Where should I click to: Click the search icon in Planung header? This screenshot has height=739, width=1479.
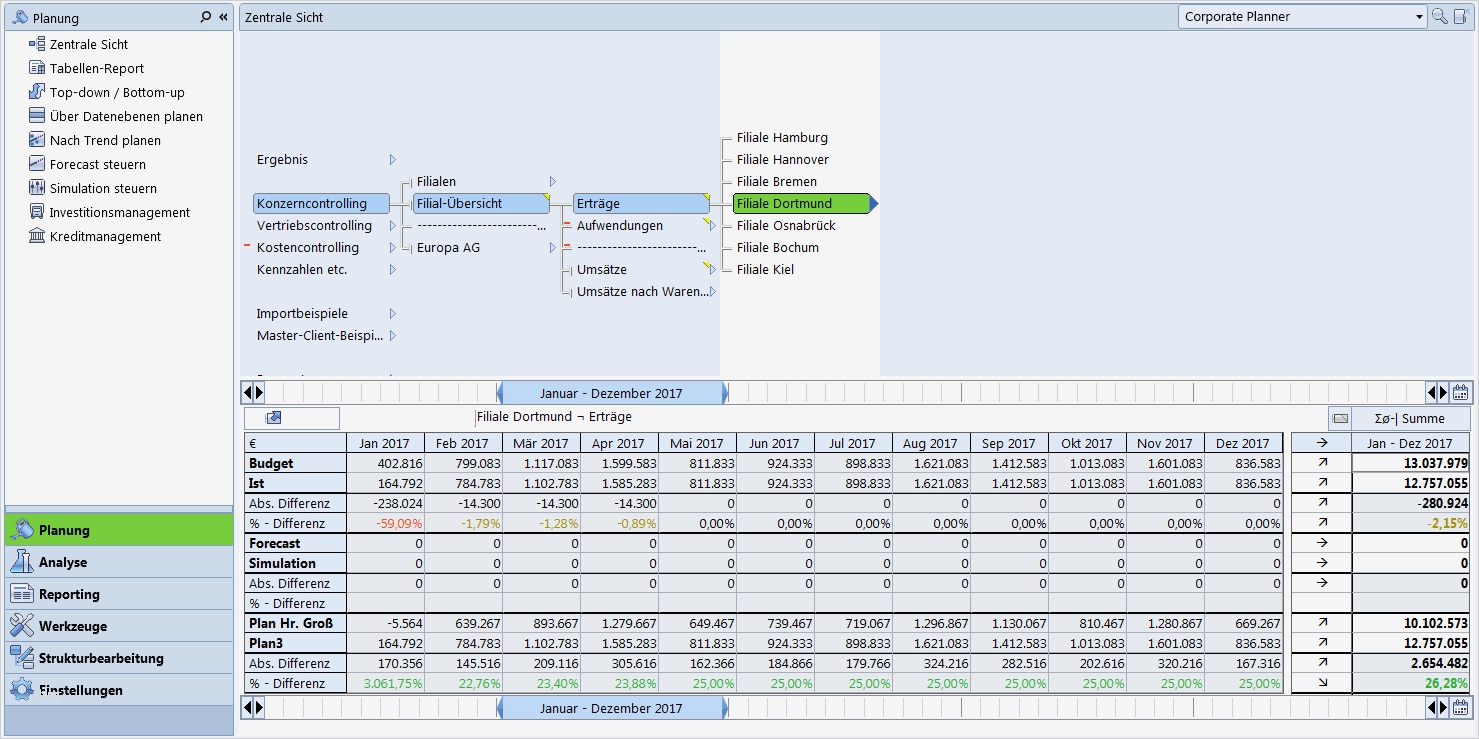point(206,17)
